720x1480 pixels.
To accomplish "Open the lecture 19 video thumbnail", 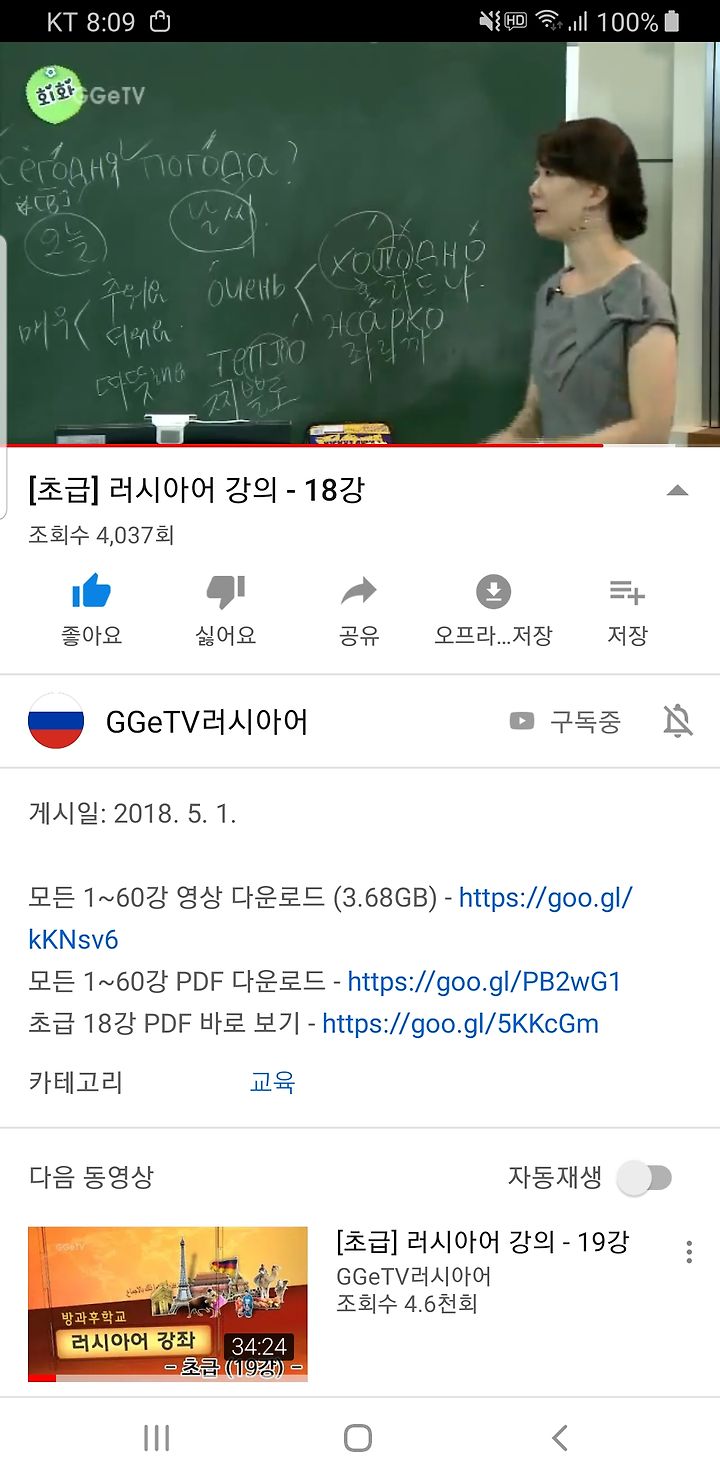I will (x=168, y=1304).
